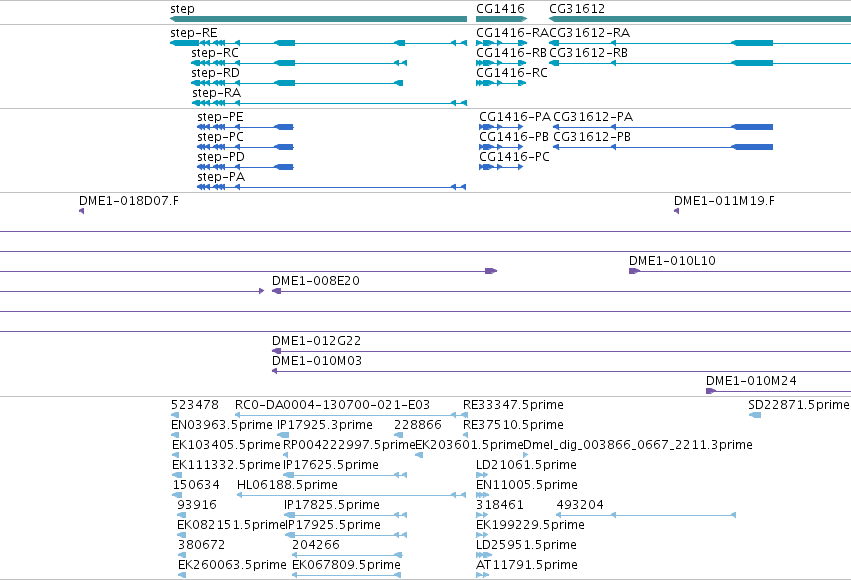Click EST AT11791.5prime
Viewport: 851px width, 580px height.
(526, 566)
